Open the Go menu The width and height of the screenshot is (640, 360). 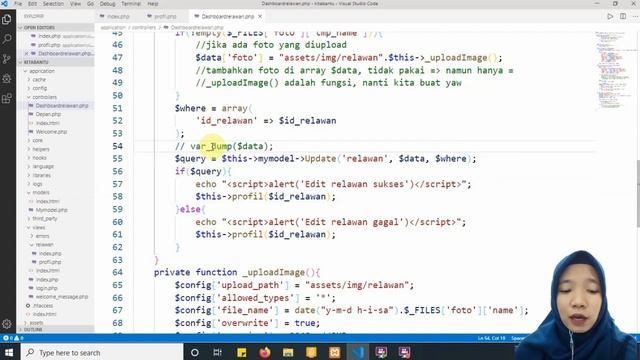90,4
